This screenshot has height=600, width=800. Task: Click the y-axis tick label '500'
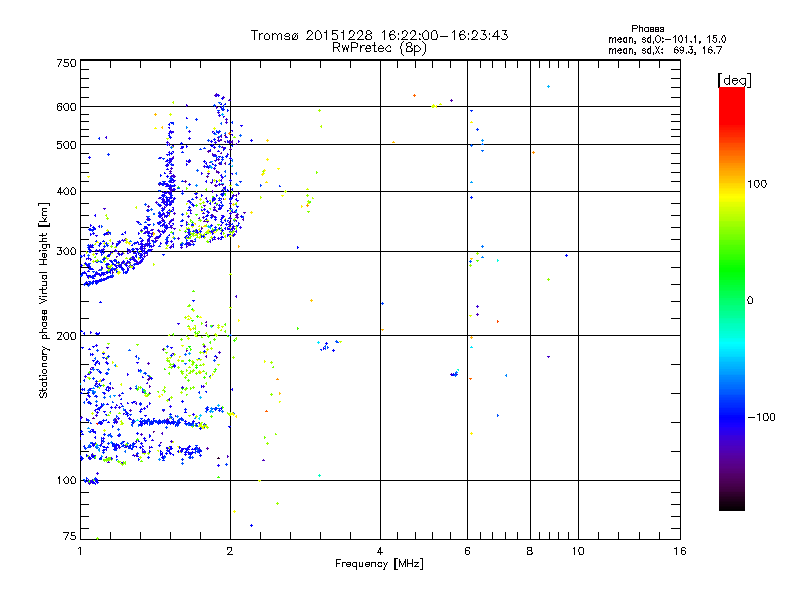(66, 145)
